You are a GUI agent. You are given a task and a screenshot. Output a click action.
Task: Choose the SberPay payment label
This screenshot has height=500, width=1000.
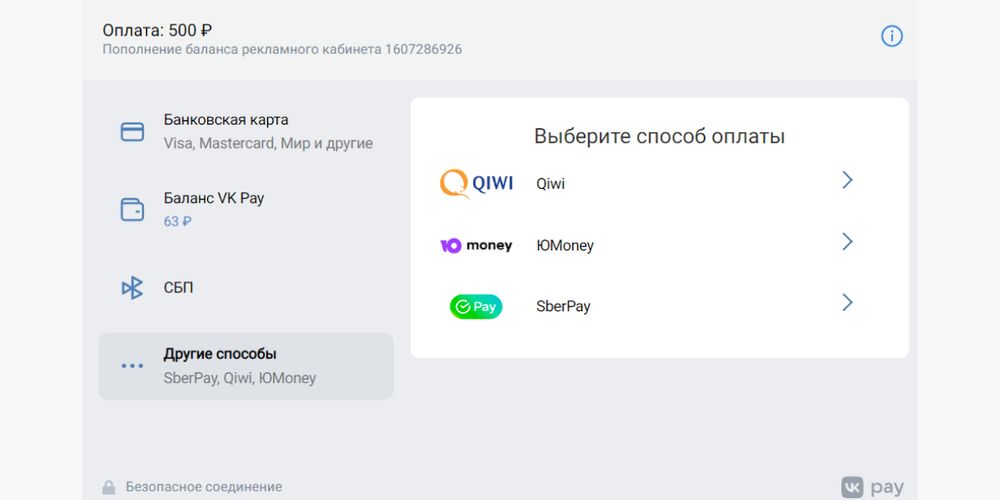[563, 306]
